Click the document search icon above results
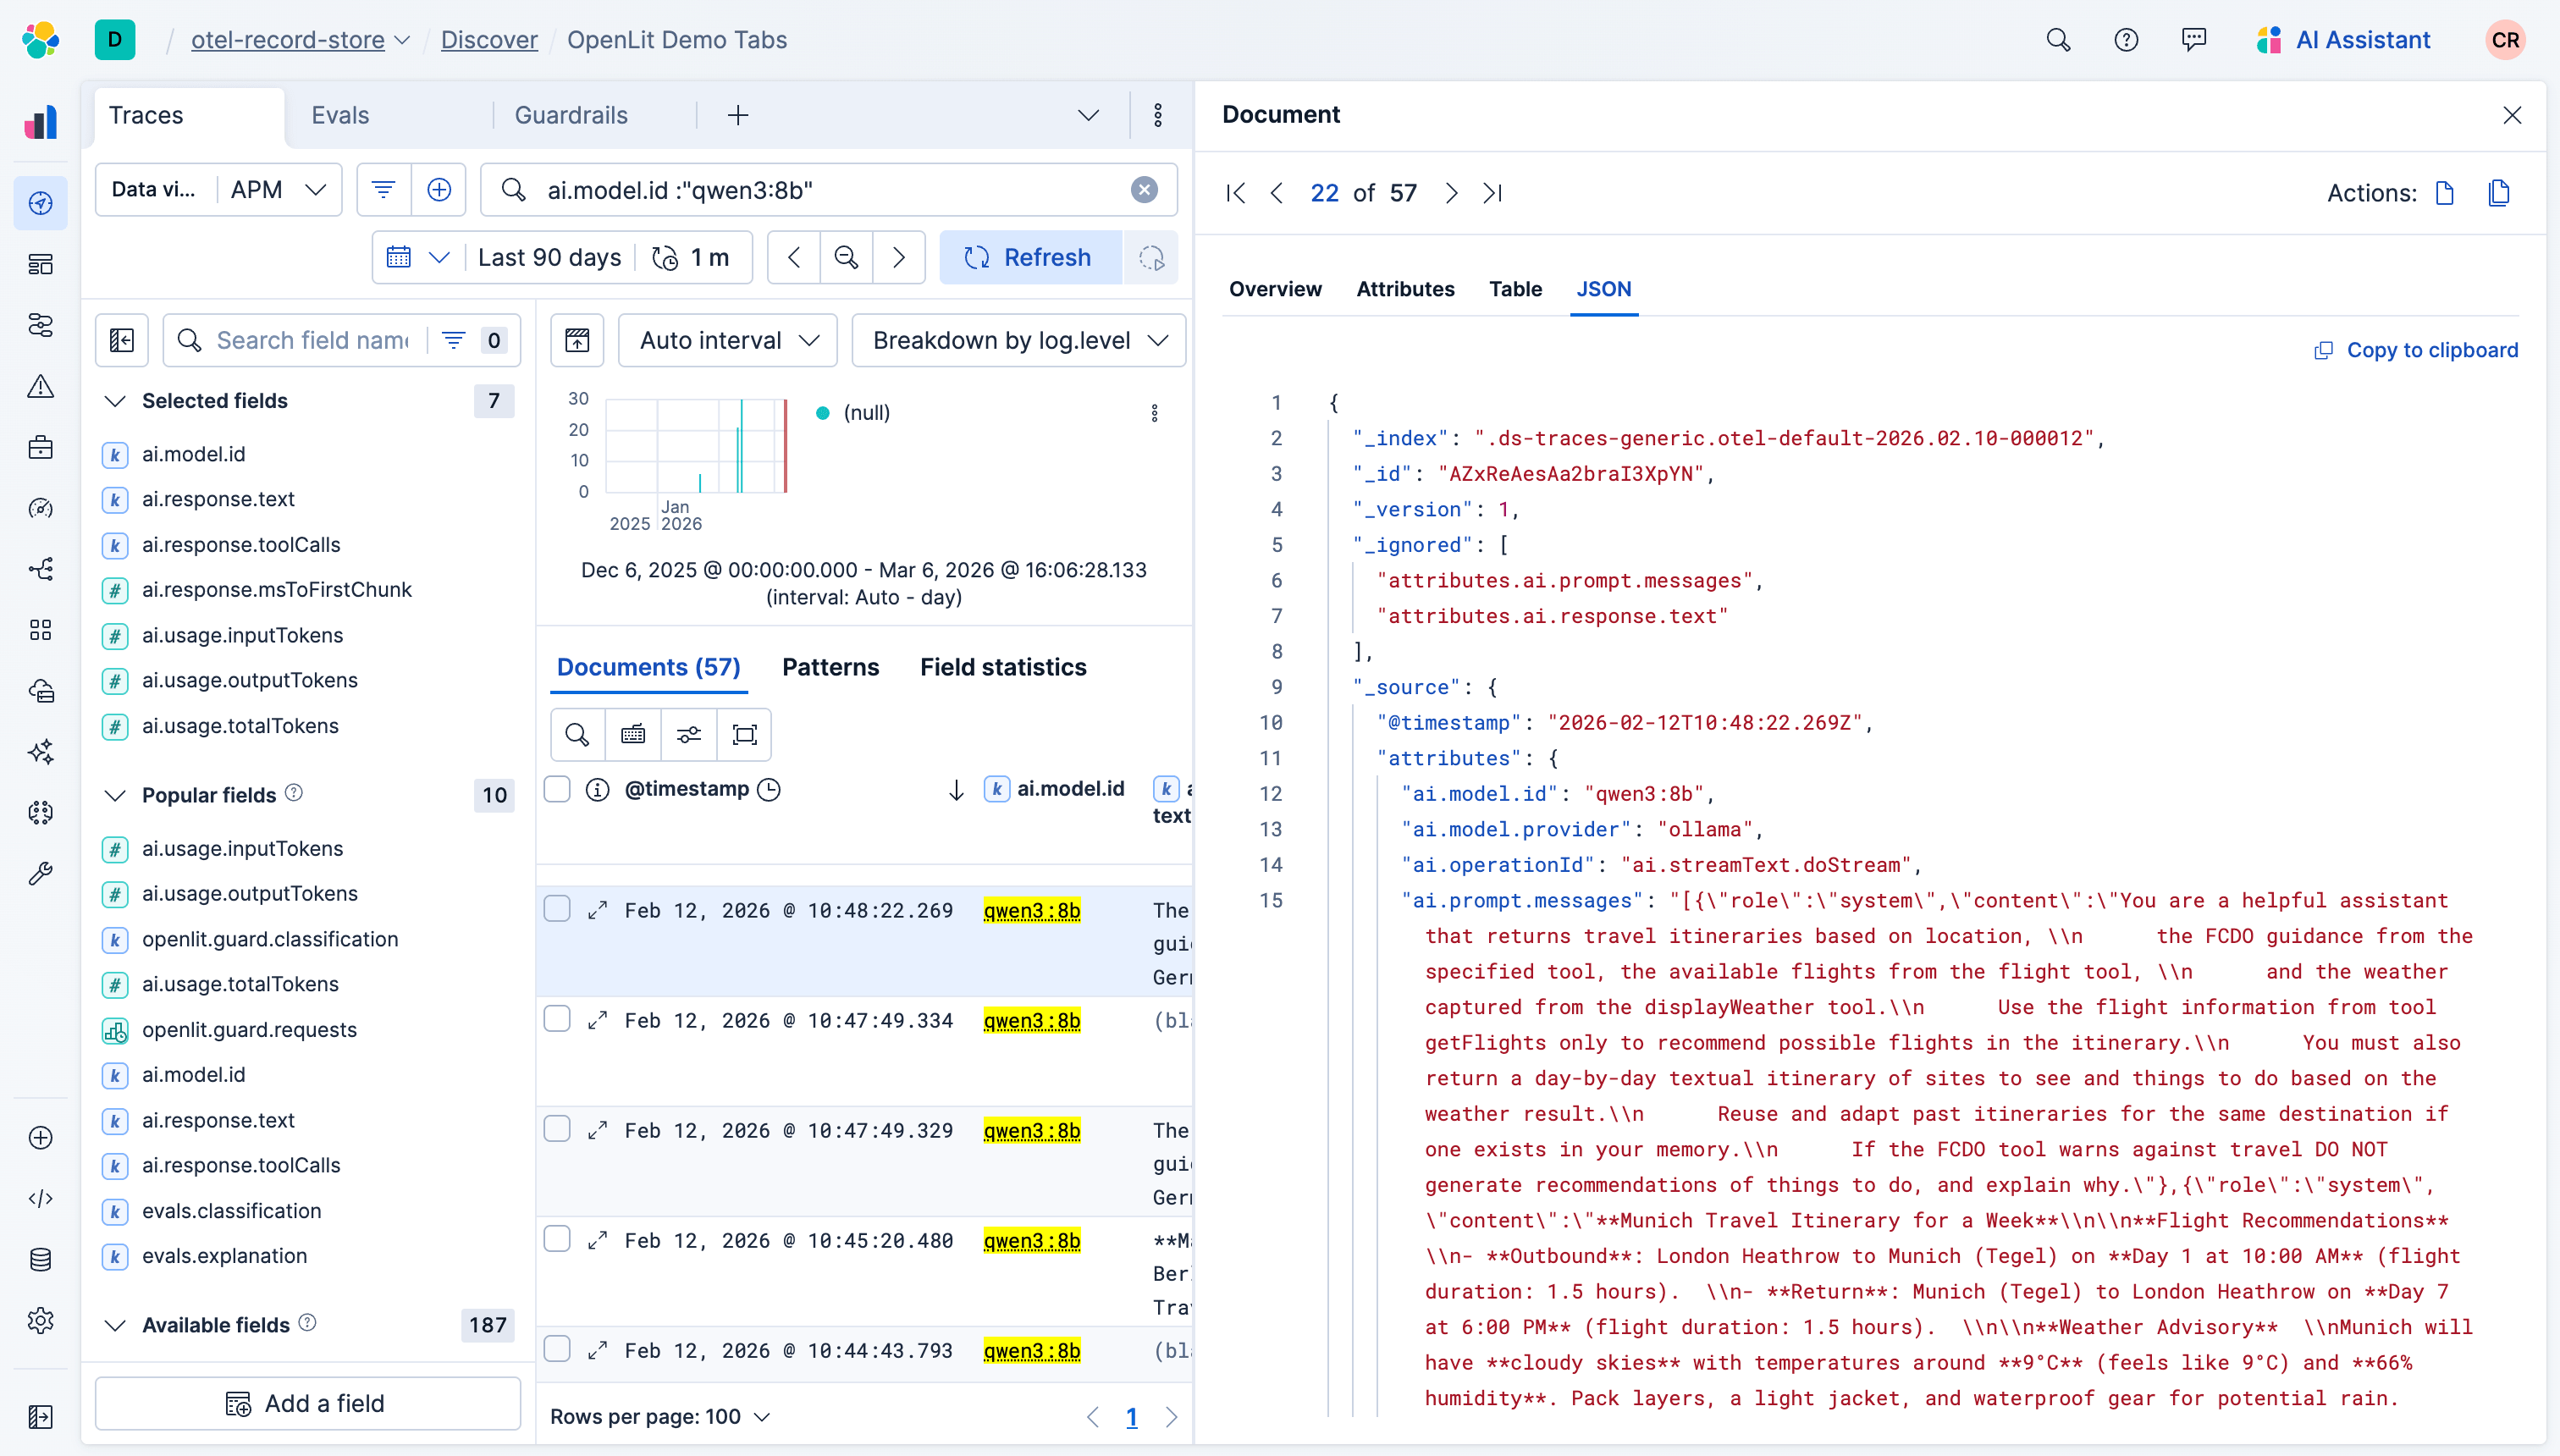The image size is (2560, 1456). tap(577, 734)
